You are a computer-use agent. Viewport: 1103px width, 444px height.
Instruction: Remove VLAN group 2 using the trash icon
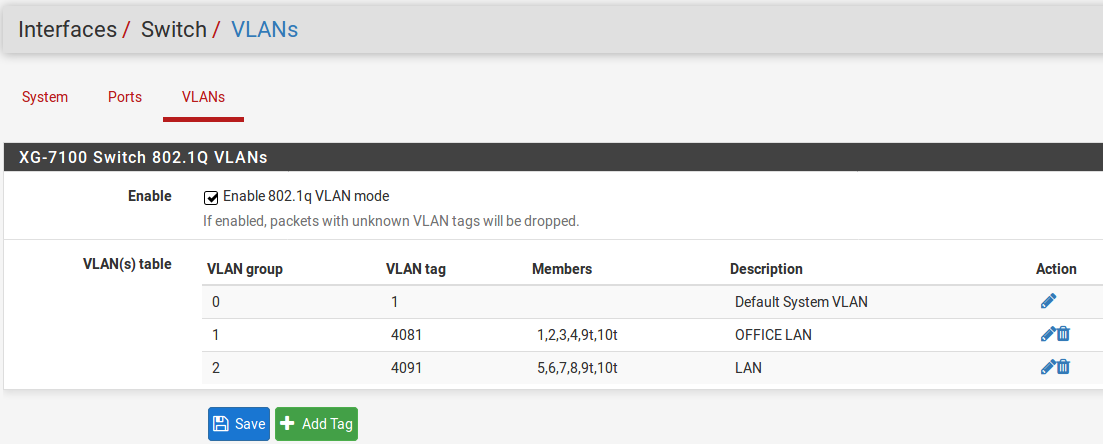1063,367
